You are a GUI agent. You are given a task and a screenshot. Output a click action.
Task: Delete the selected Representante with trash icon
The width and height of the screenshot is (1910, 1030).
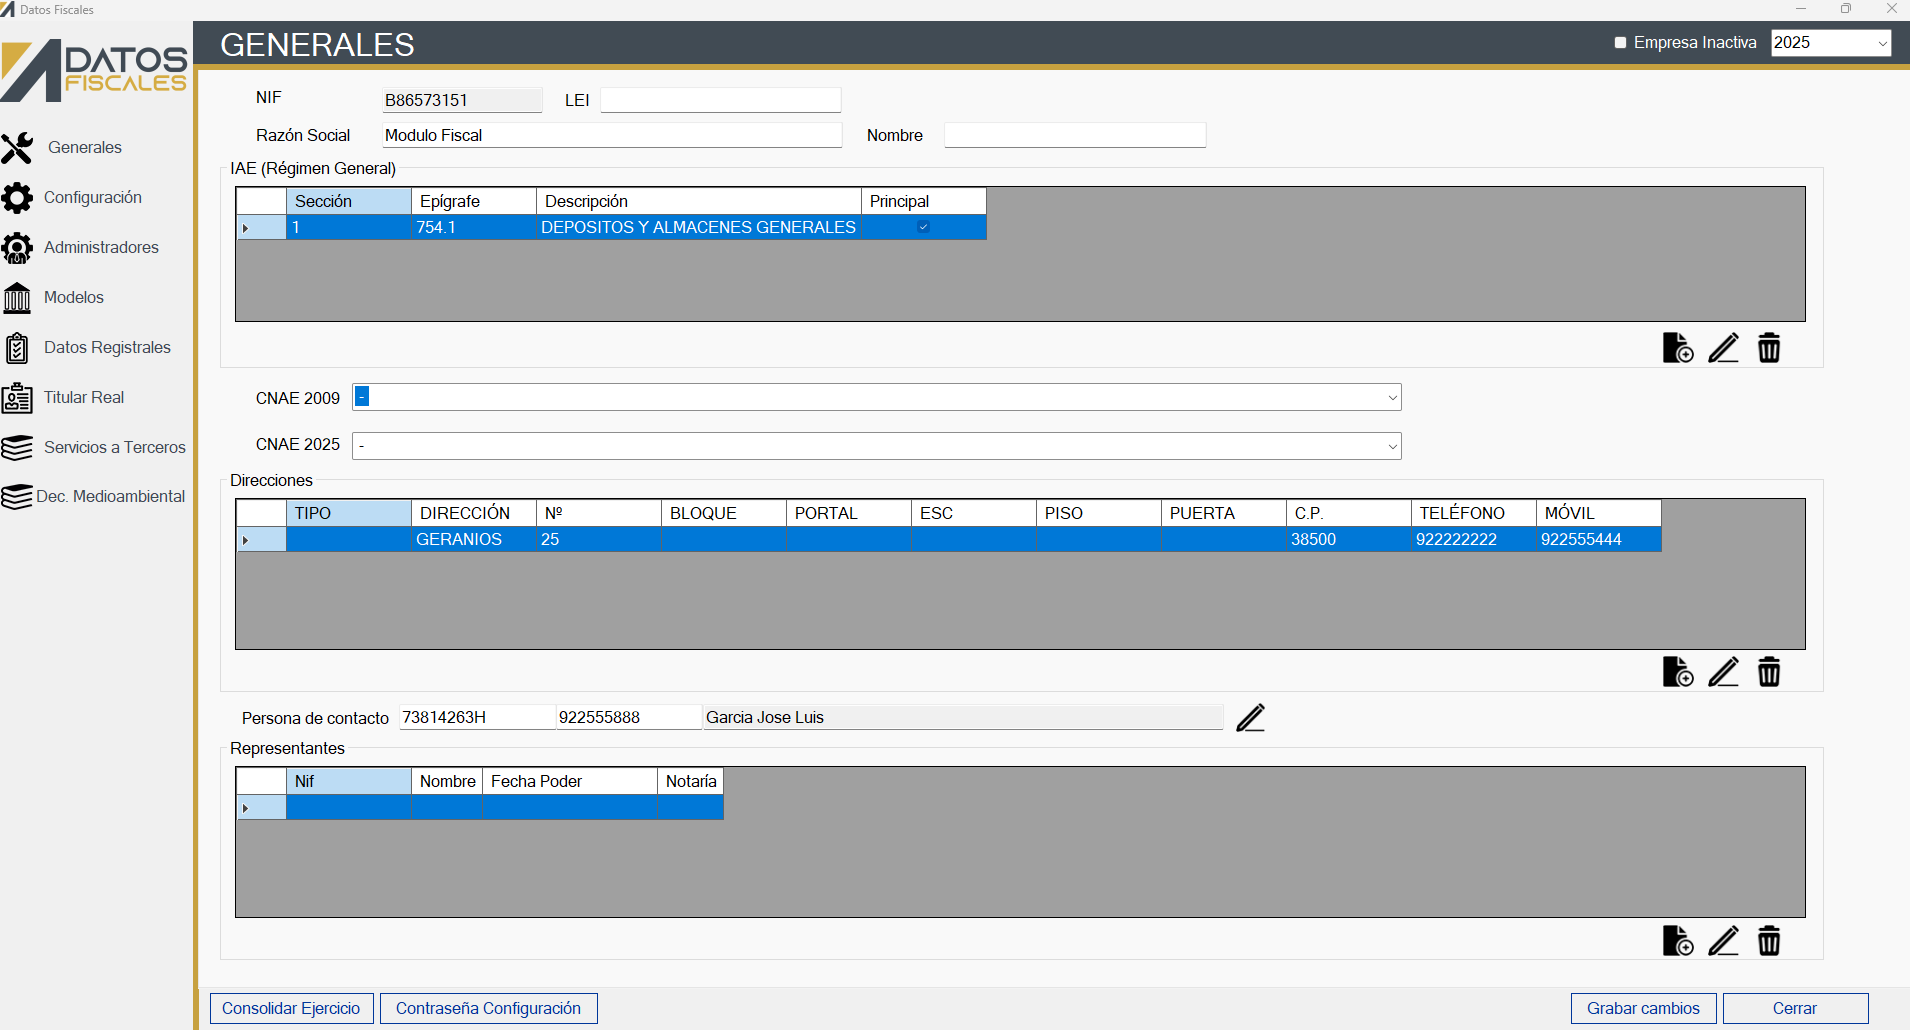[x=1769, y=941]
